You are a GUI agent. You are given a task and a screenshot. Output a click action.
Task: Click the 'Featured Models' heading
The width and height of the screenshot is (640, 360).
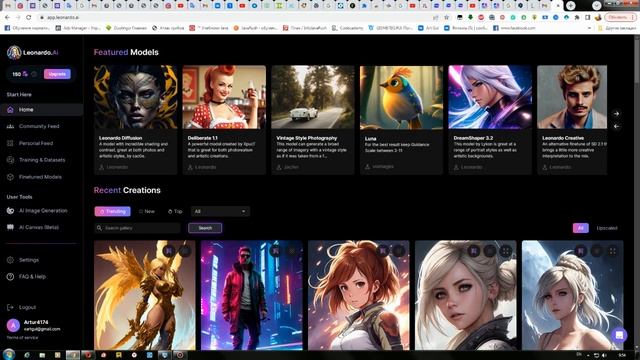pos(126,52)
